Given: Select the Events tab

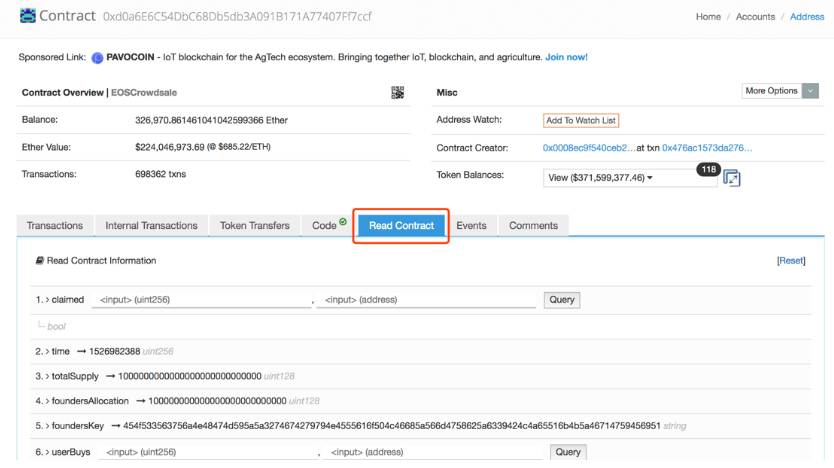Looking at the screenshot, I should pyautogui.click(x=471, y=226).
